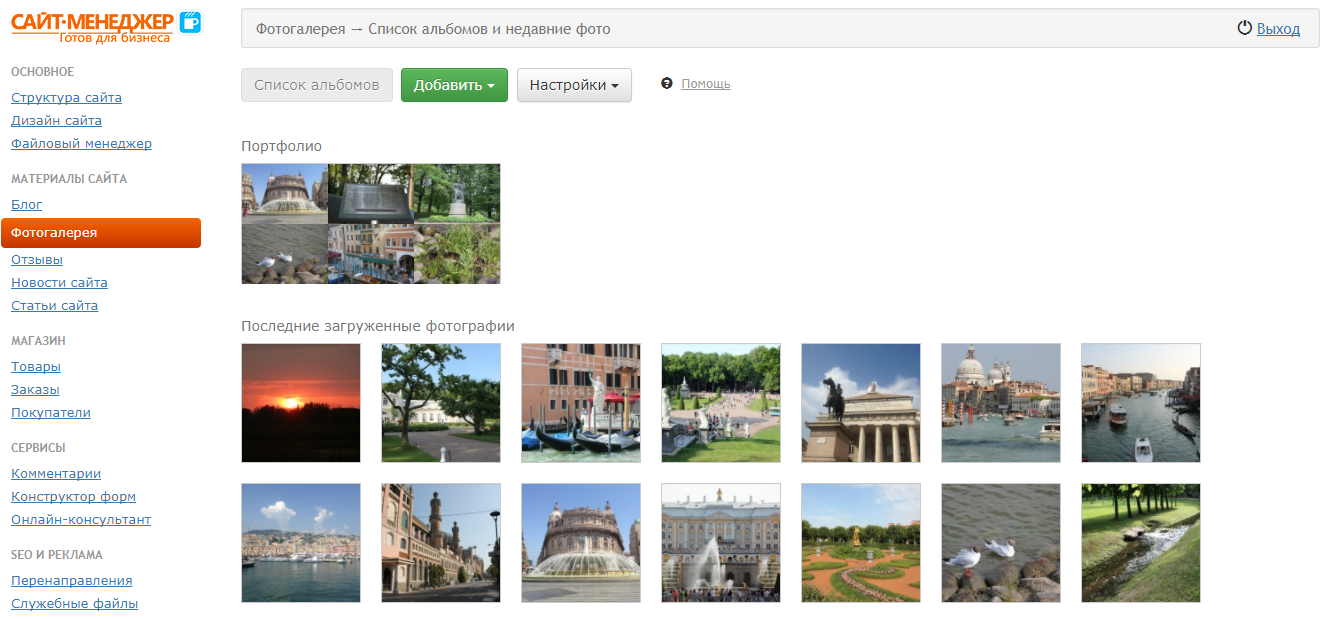Go to Дизайн сайта
The width and height of the screenshot is (1321, 619).
[x=56, y=121]
